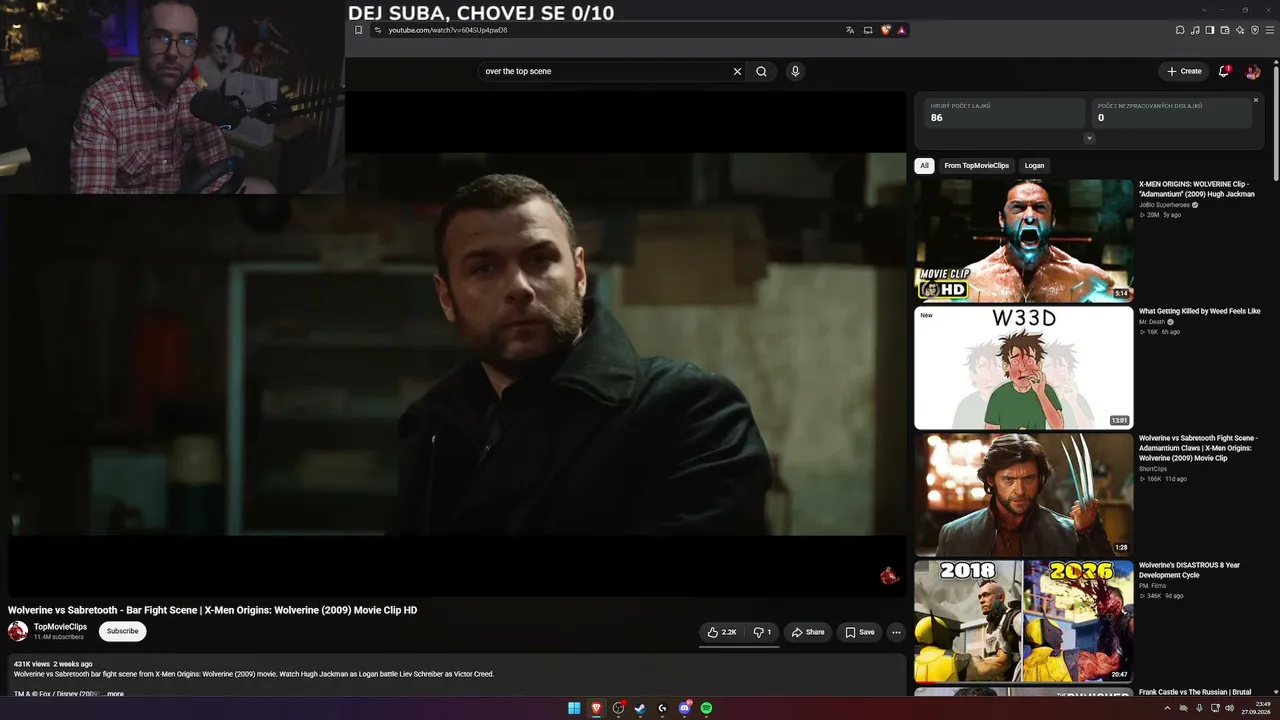
Task: Select the Logan filter chip
Action: pyautogui.click(x=1034, y=166)
